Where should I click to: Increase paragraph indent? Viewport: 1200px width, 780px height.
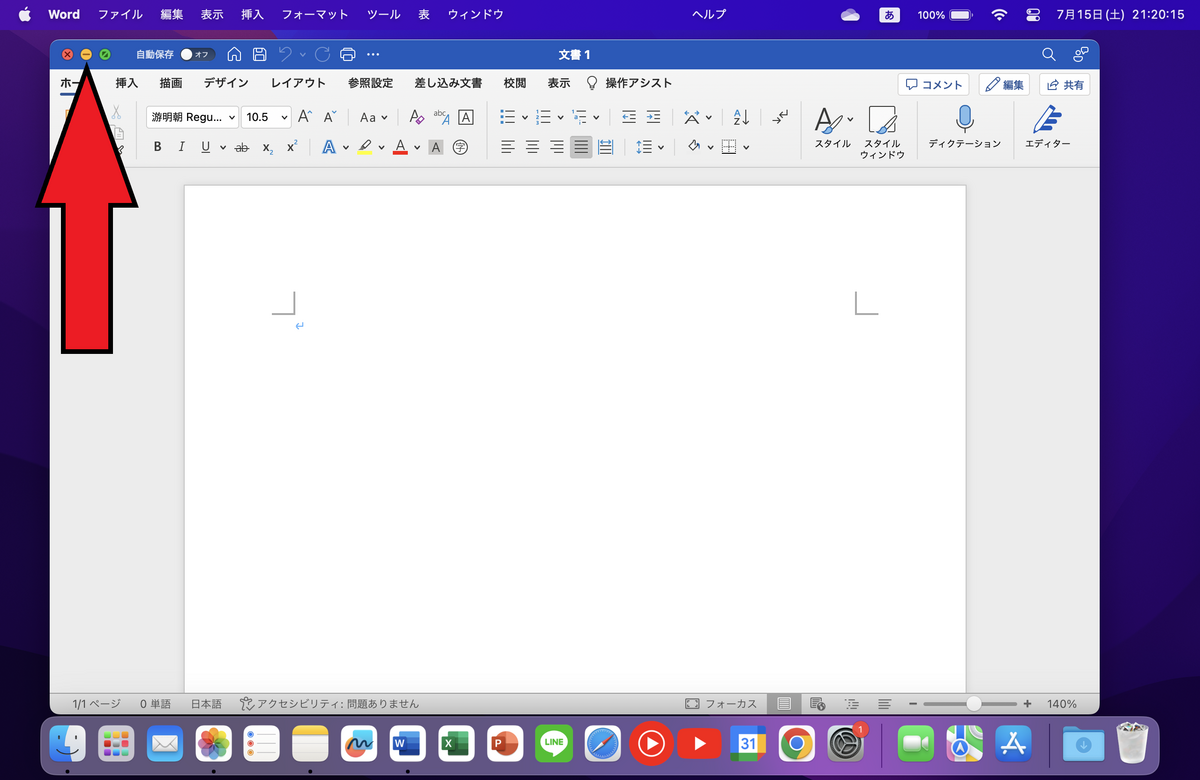click(653, 117)
